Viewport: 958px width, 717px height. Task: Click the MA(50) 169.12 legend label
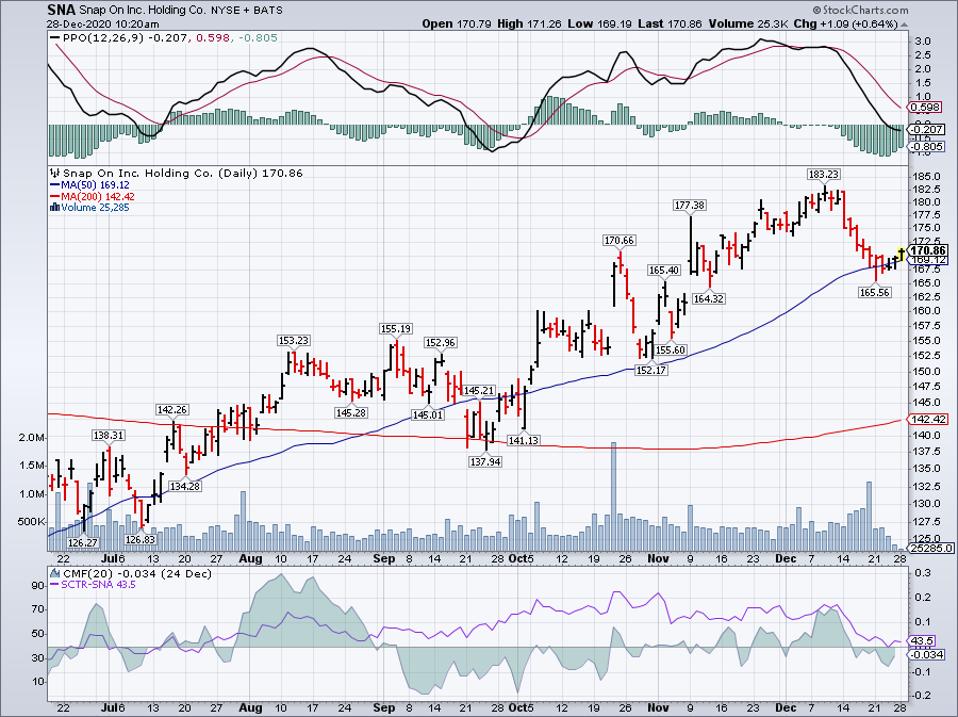coord(95,185)
